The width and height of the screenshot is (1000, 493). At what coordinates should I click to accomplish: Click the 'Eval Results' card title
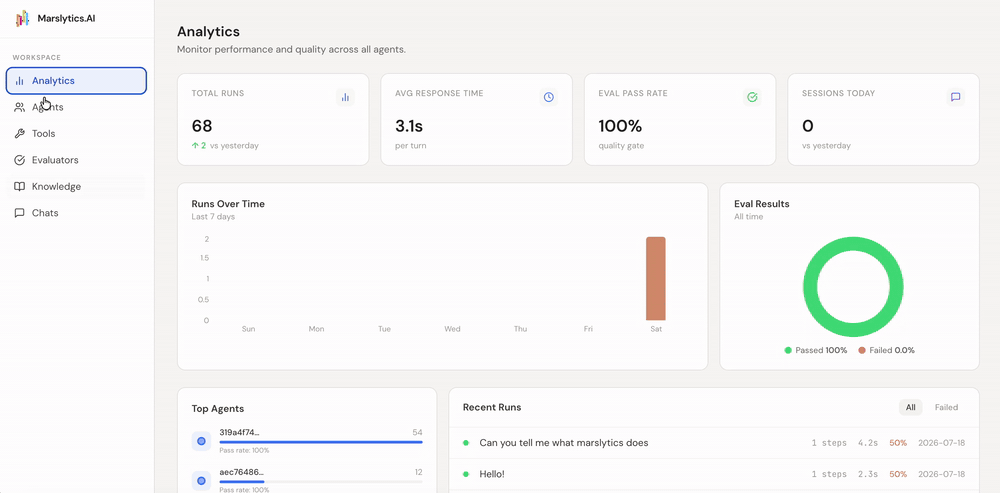point(761,204)
